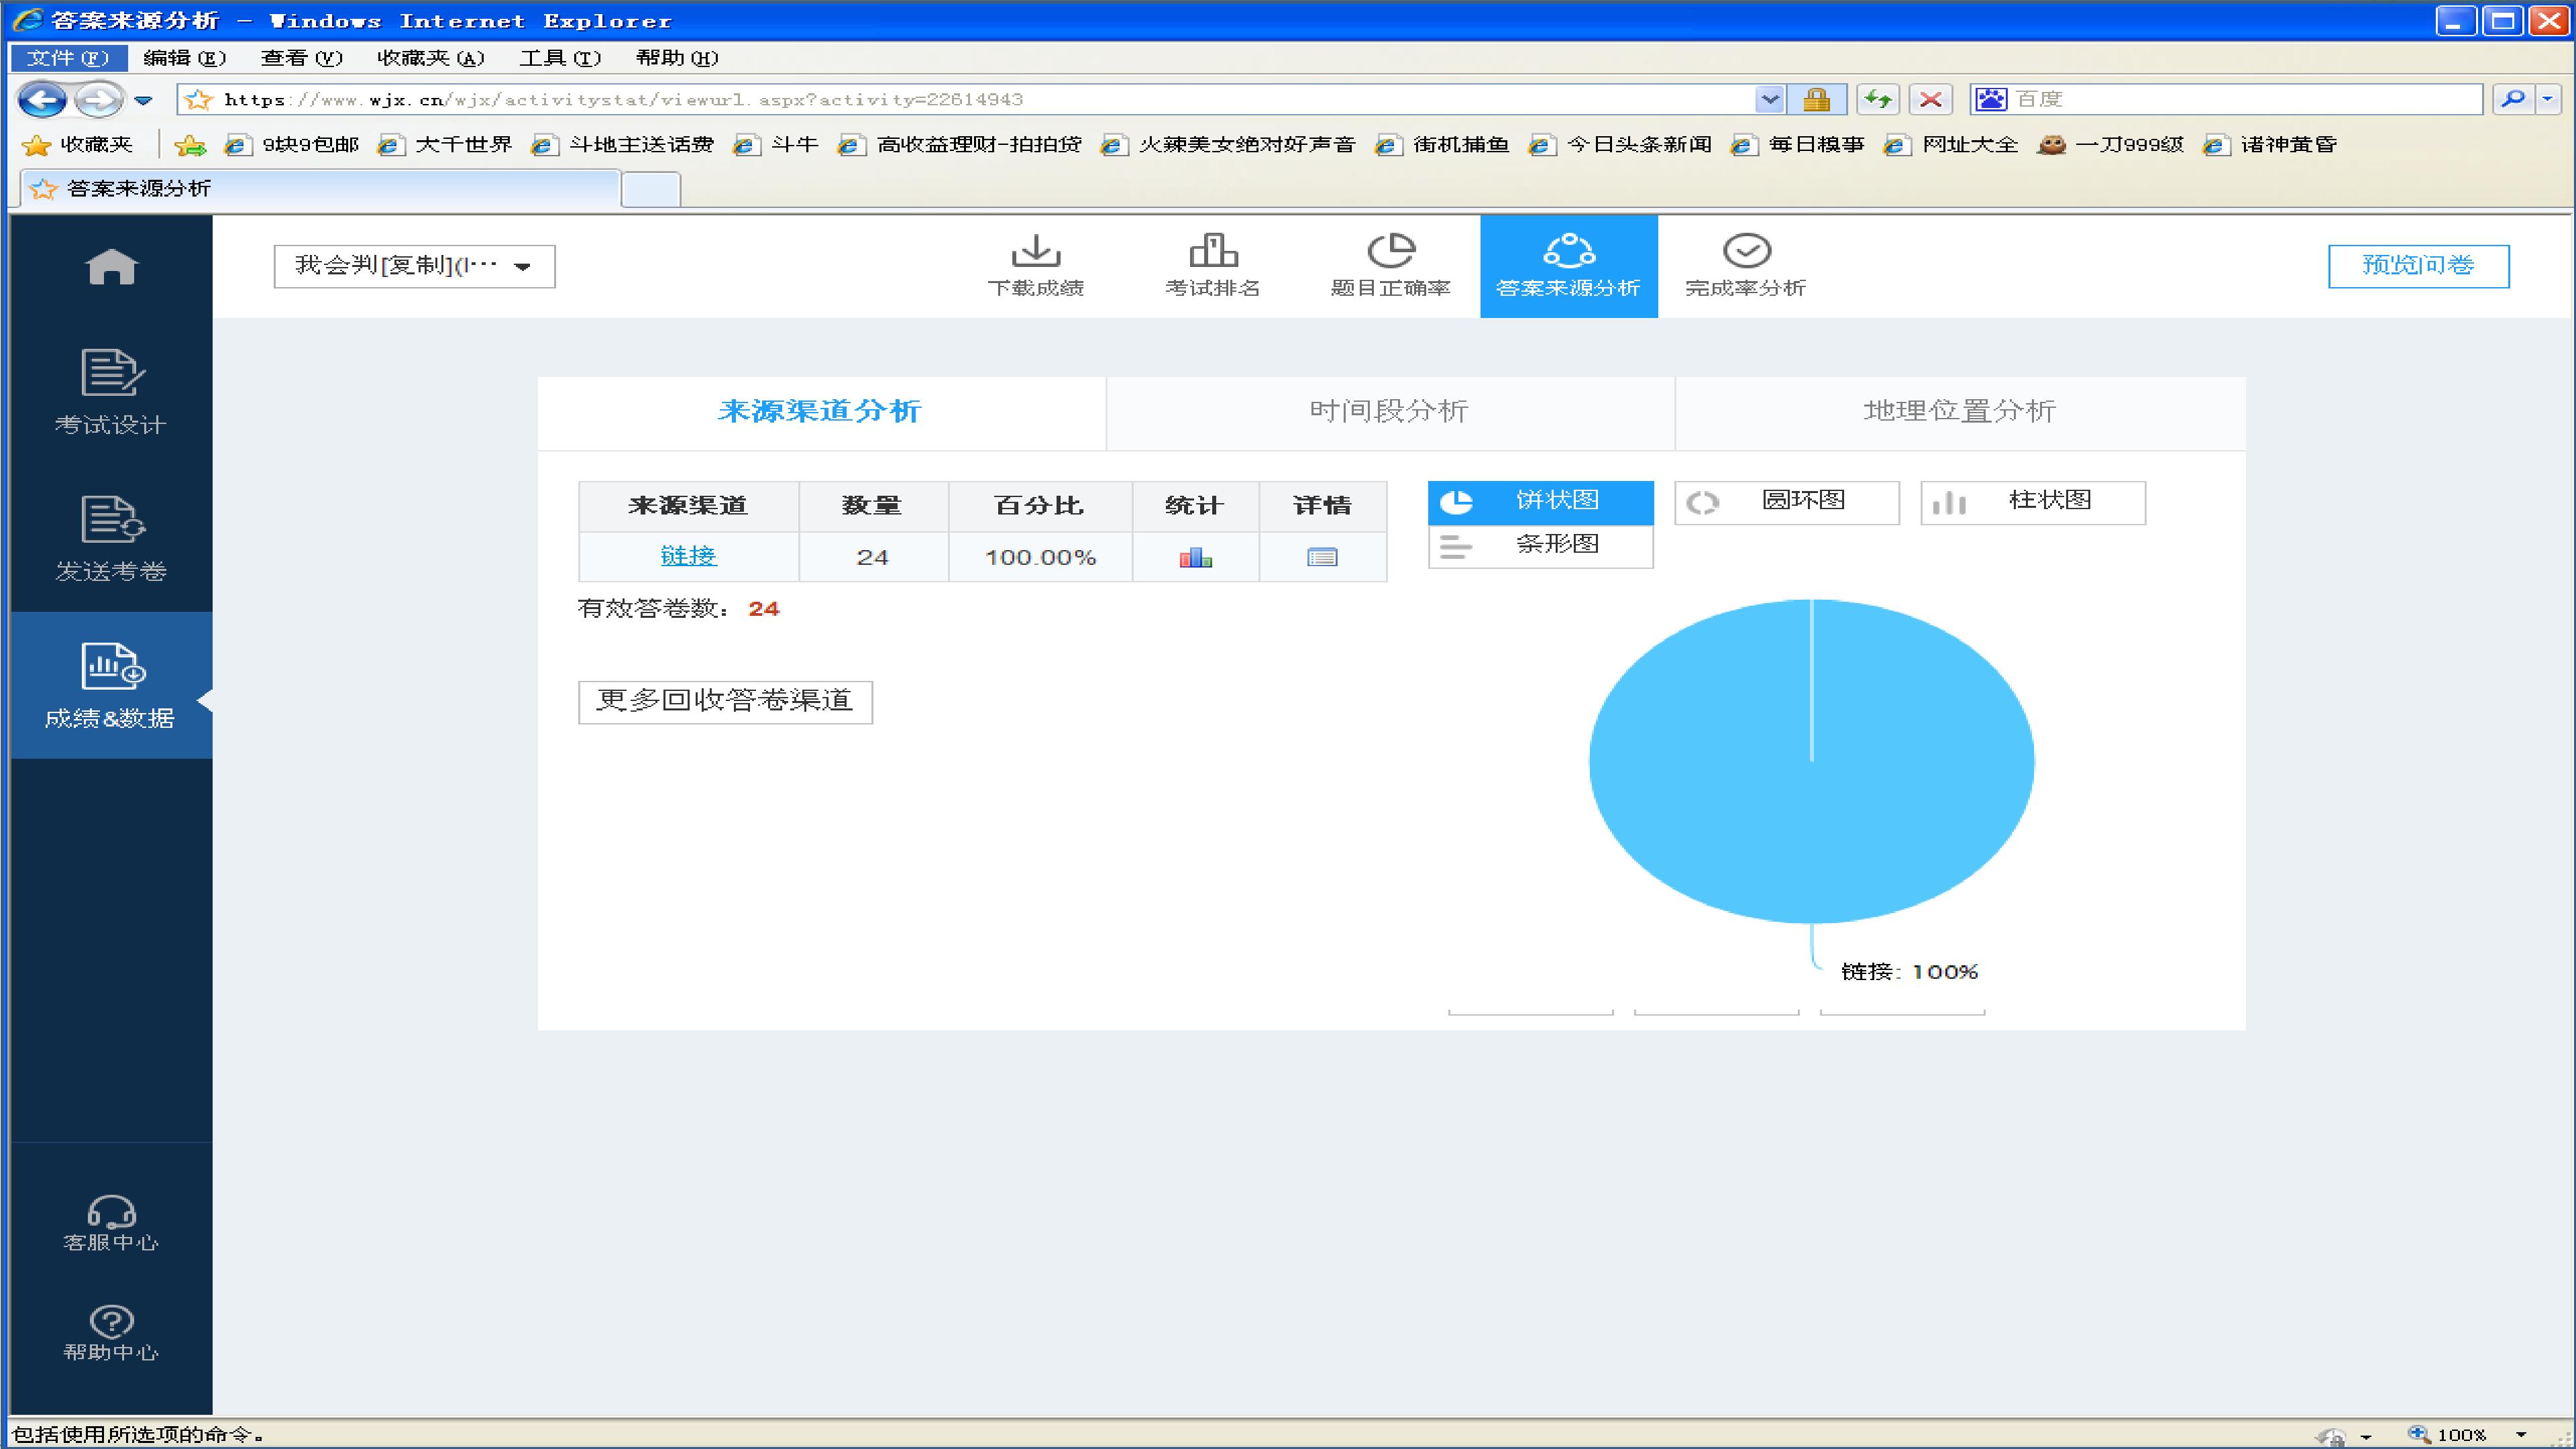Open 完成率分析 page
Viewport: 2576px width, 1449px height.
[x=1745, y=266]
